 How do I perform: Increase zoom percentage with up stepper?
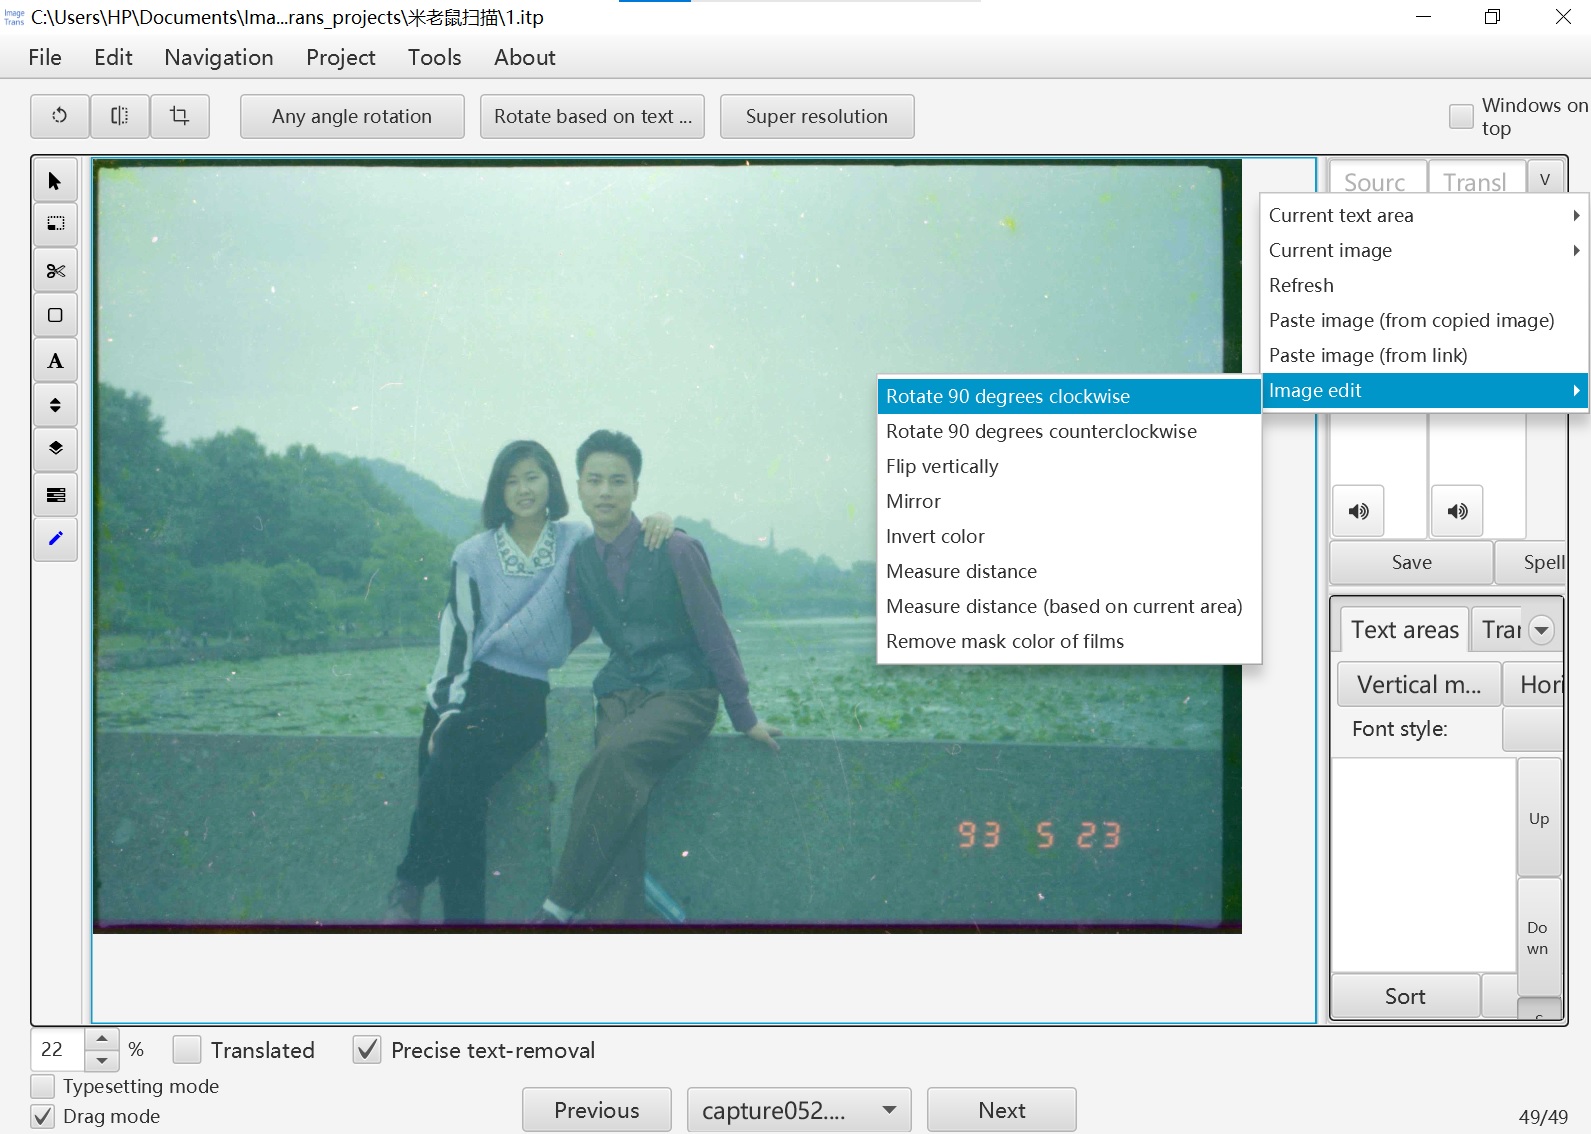tap(102, 1039)
